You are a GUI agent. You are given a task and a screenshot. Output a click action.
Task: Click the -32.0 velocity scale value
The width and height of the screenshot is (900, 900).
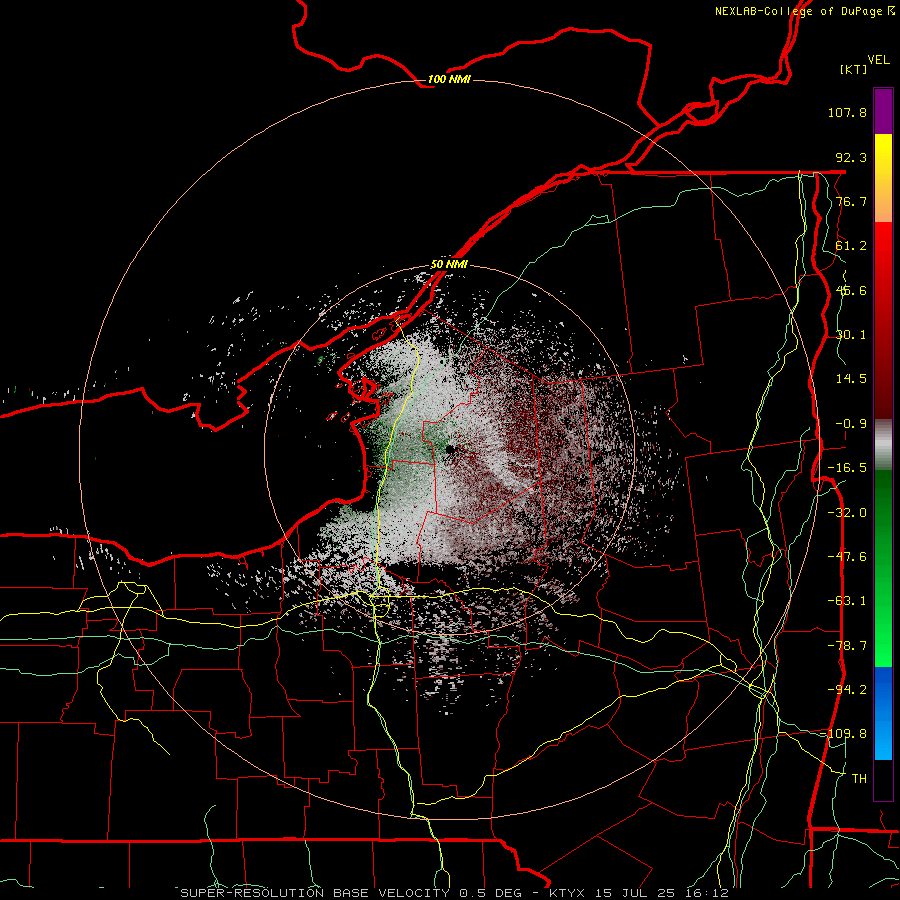coord(847,513)
